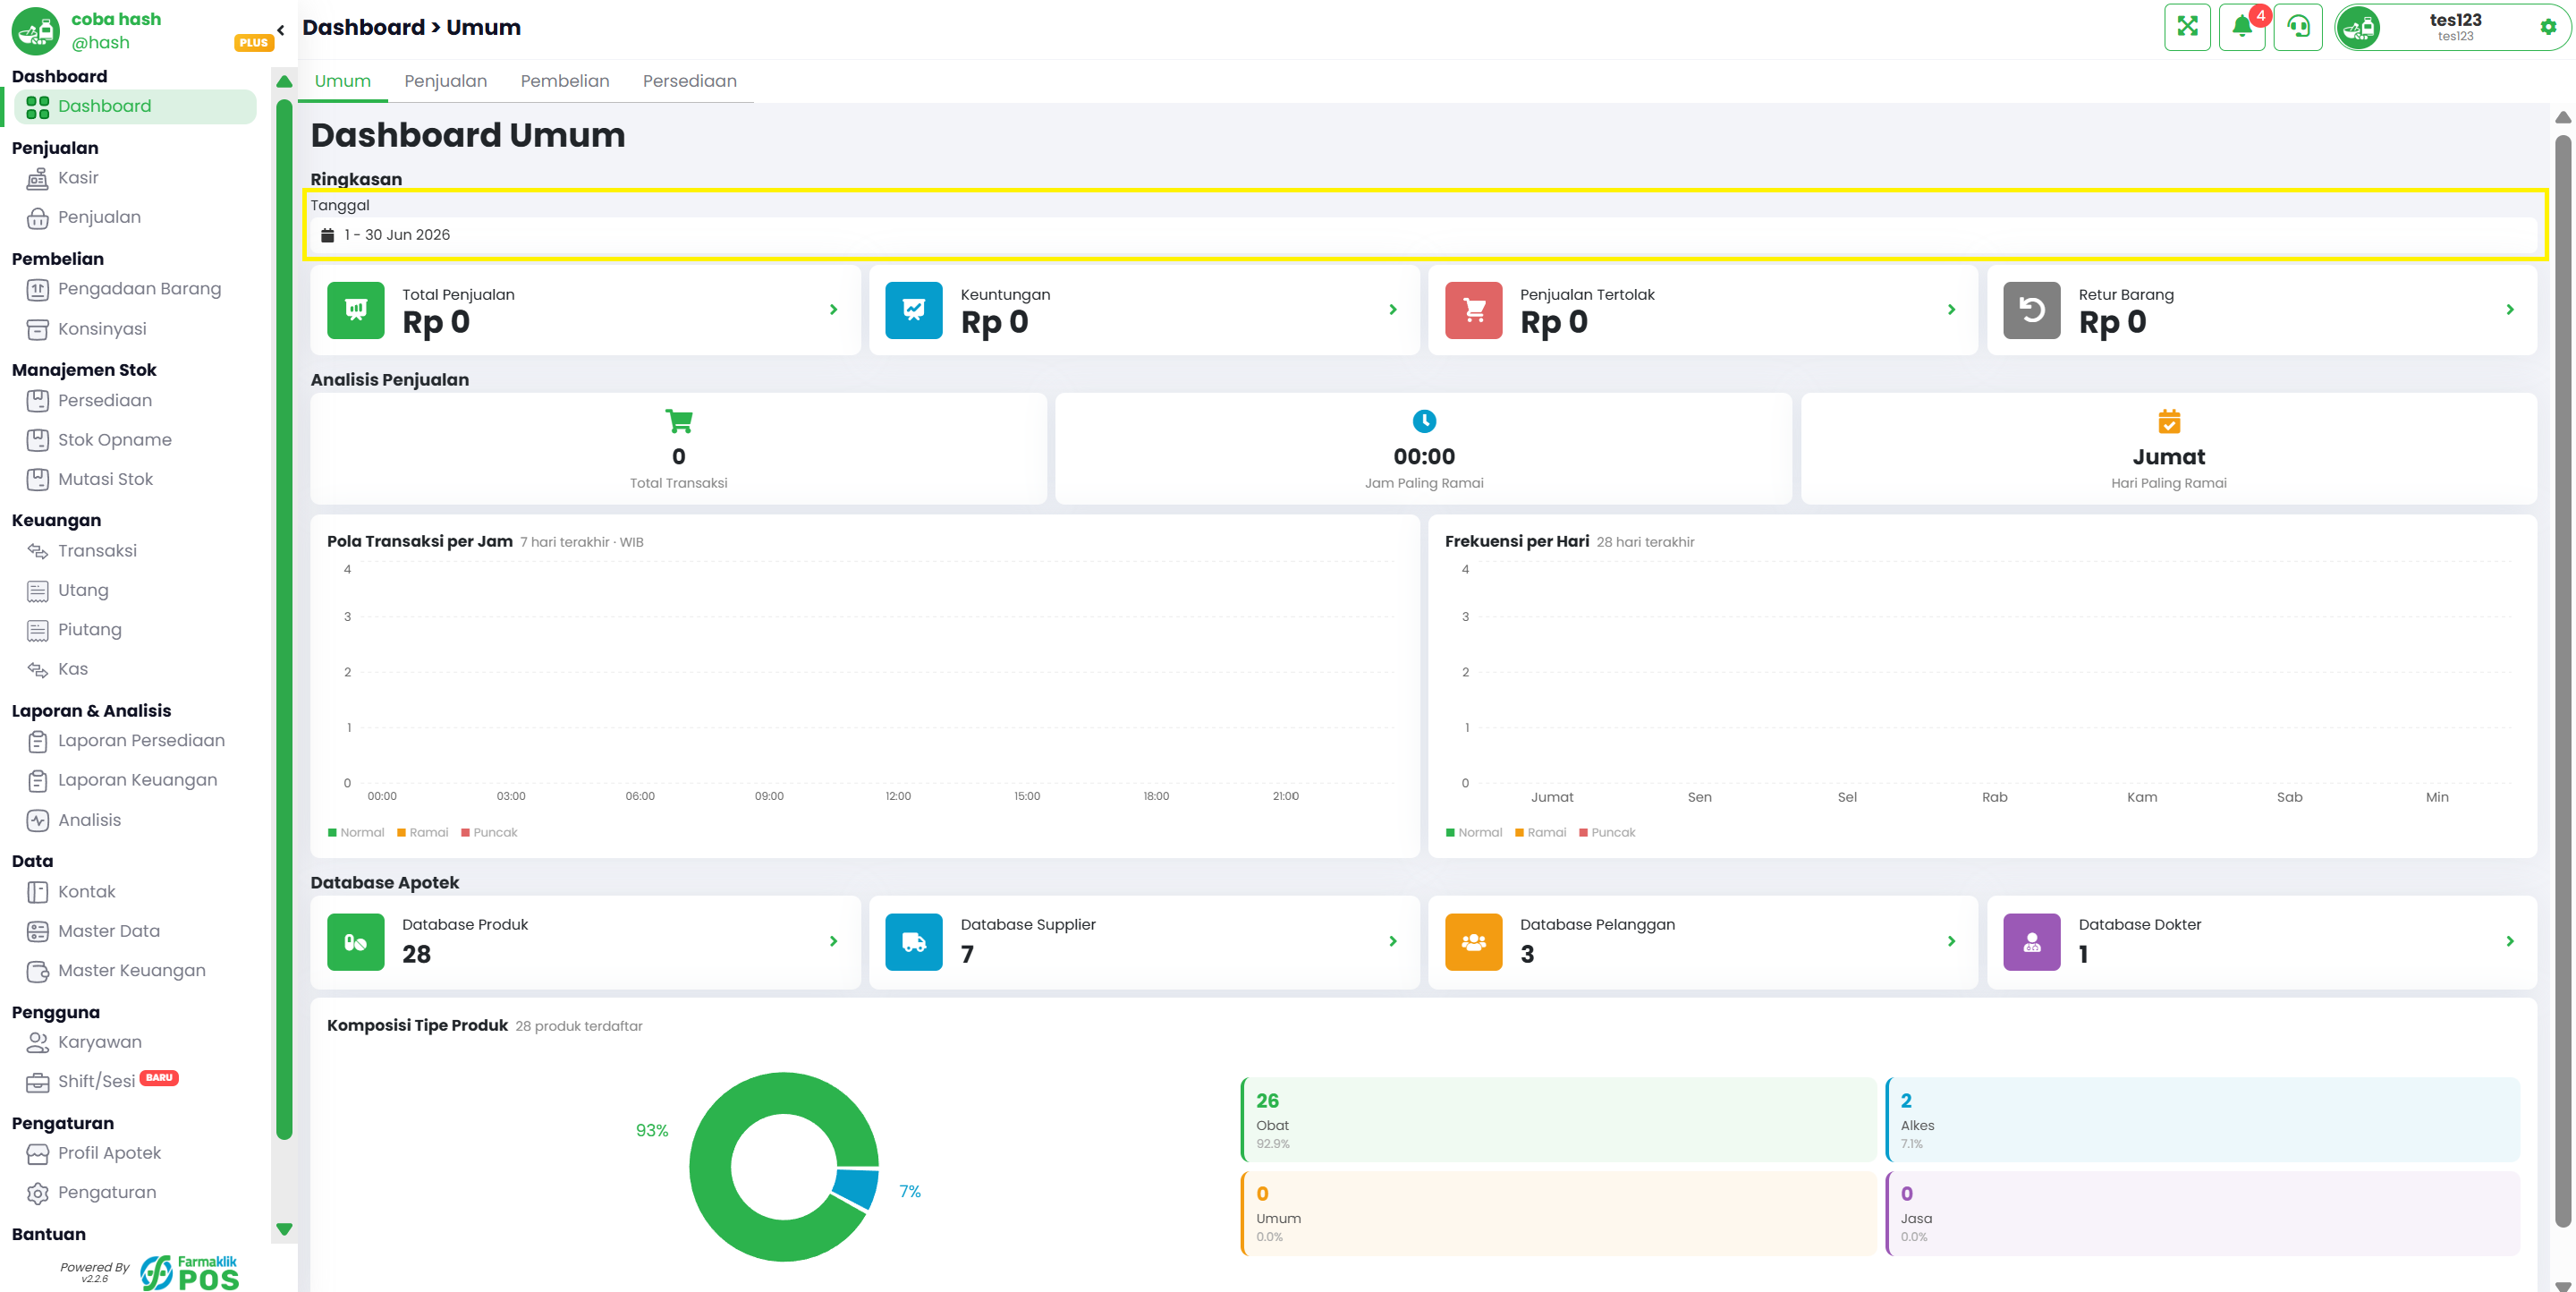Open customer support headset icon
The image size is (2576, 1292).
(2298, 27)
